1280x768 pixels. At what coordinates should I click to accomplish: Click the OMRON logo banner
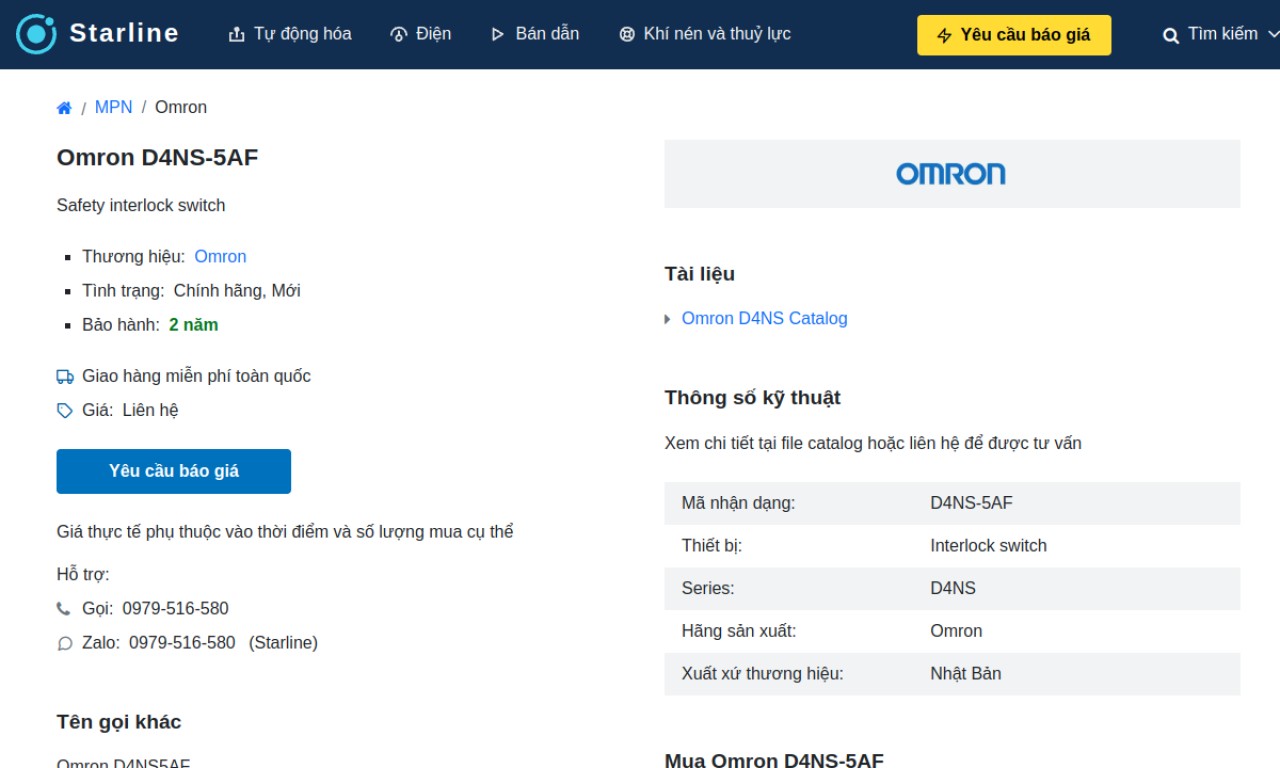[x=951, y=174]
